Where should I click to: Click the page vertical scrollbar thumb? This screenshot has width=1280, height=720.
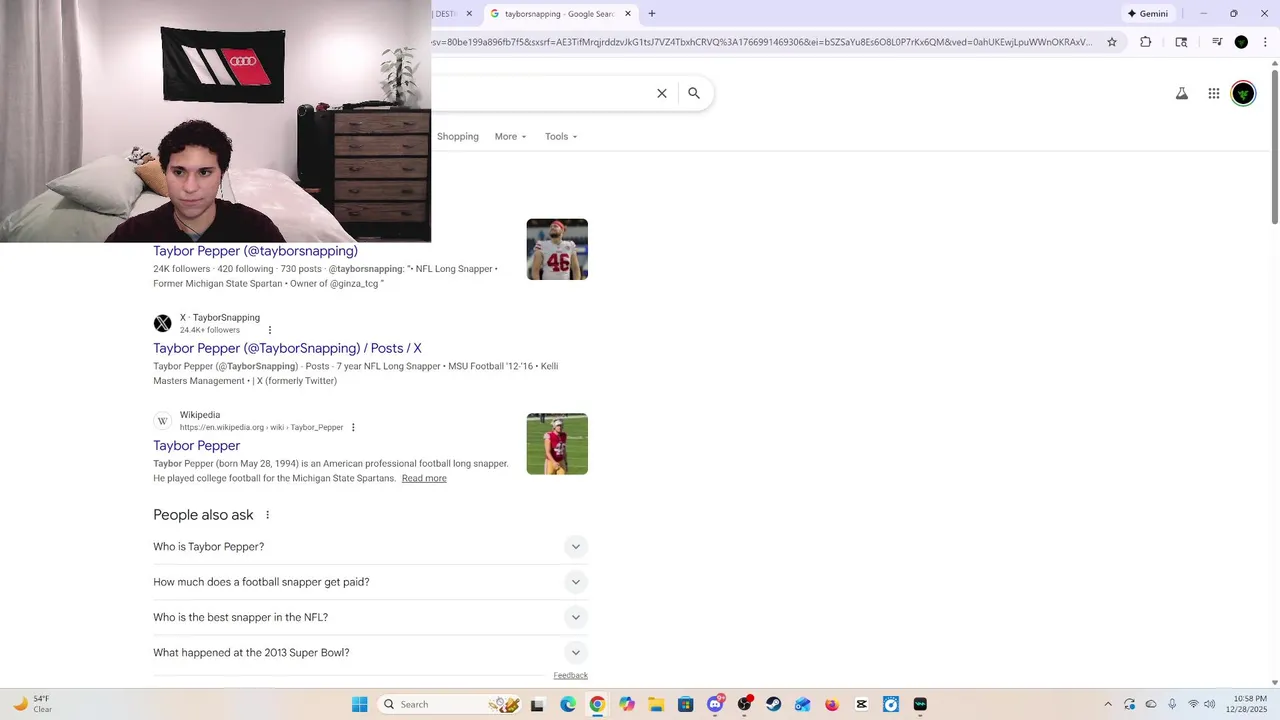pos(1274,147)
